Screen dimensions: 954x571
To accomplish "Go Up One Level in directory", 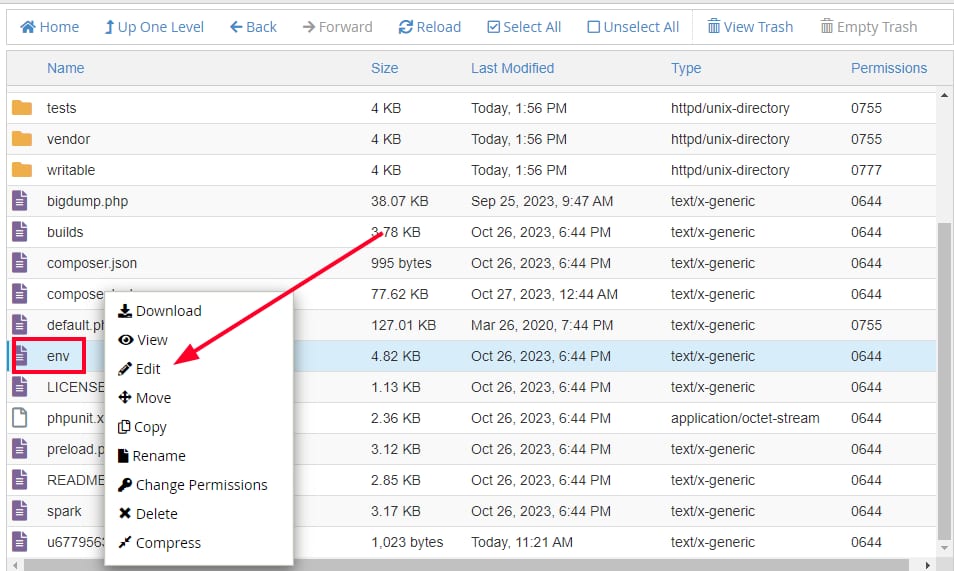I will click(x=154, y=27).
